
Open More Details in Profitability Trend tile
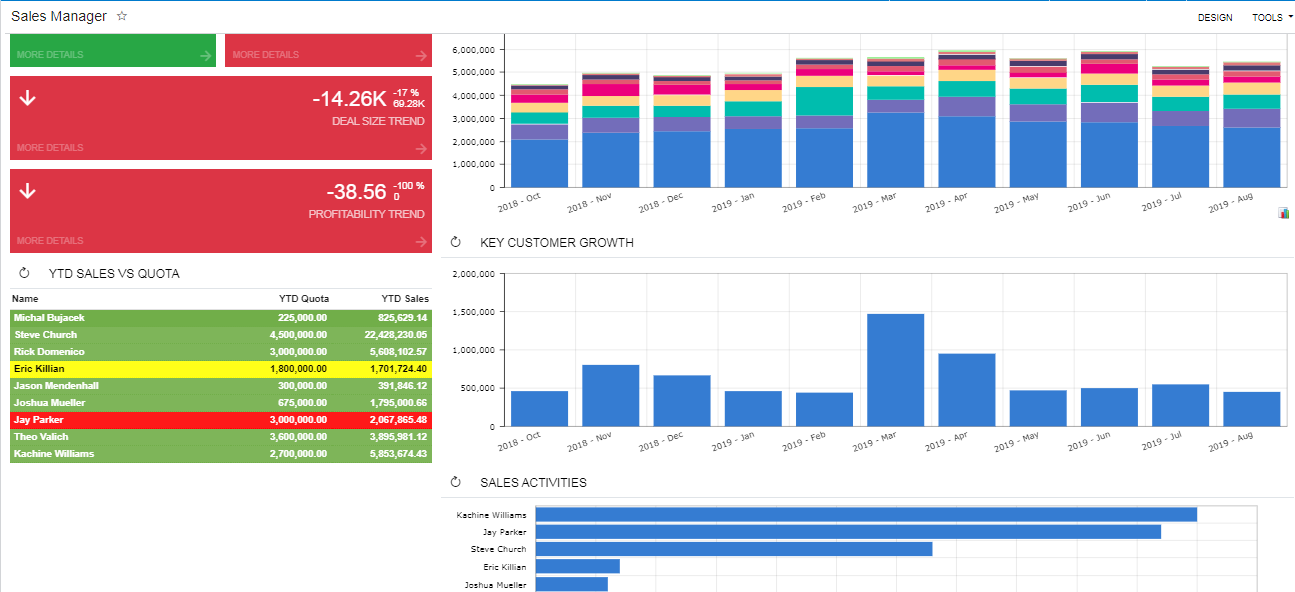(50, 241)
